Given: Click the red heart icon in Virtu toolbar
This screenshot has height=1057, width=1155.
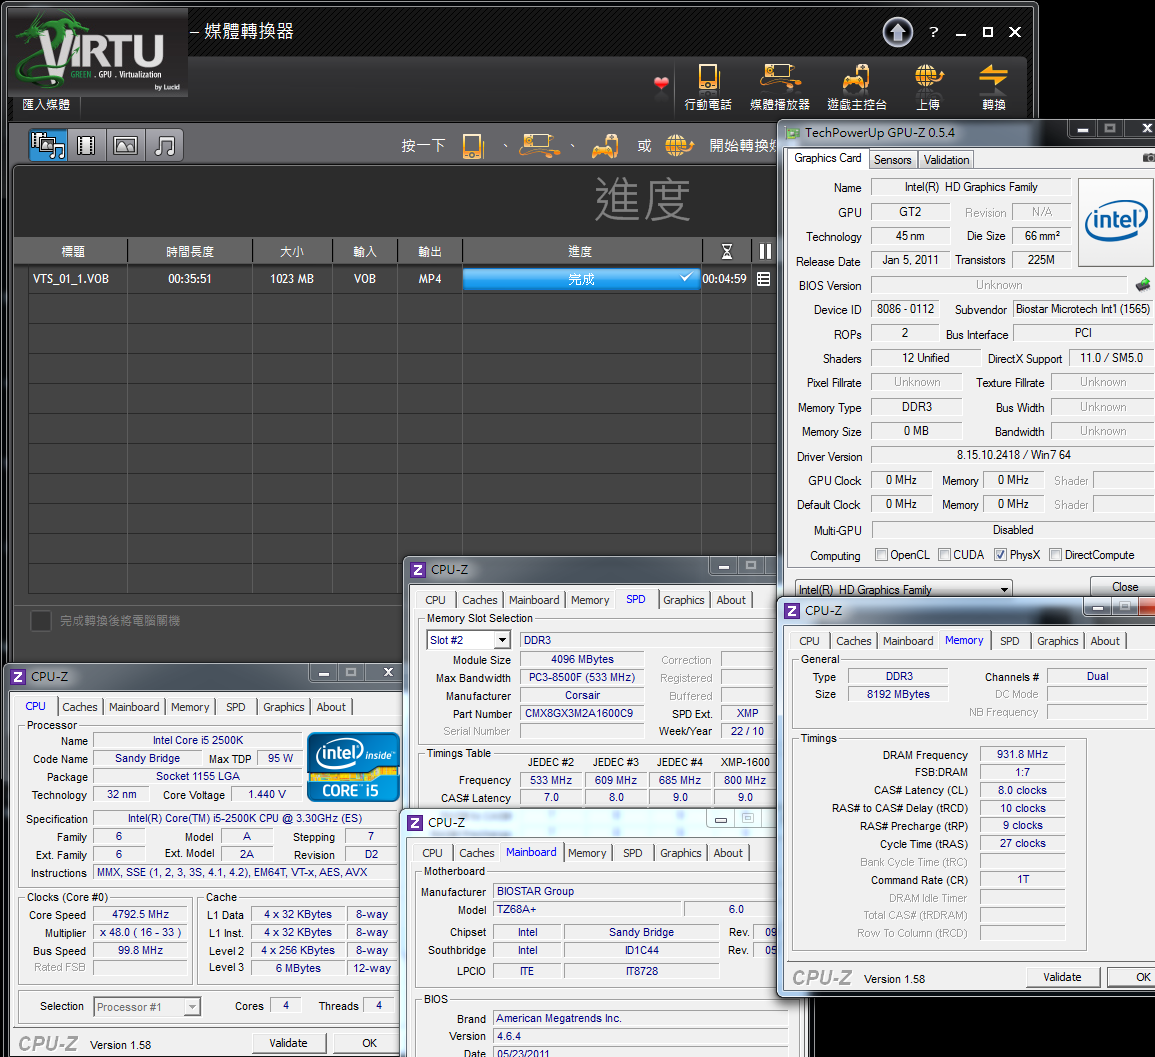Looking at the screenshot, I should pyautogui.click(x=661, y=83).
